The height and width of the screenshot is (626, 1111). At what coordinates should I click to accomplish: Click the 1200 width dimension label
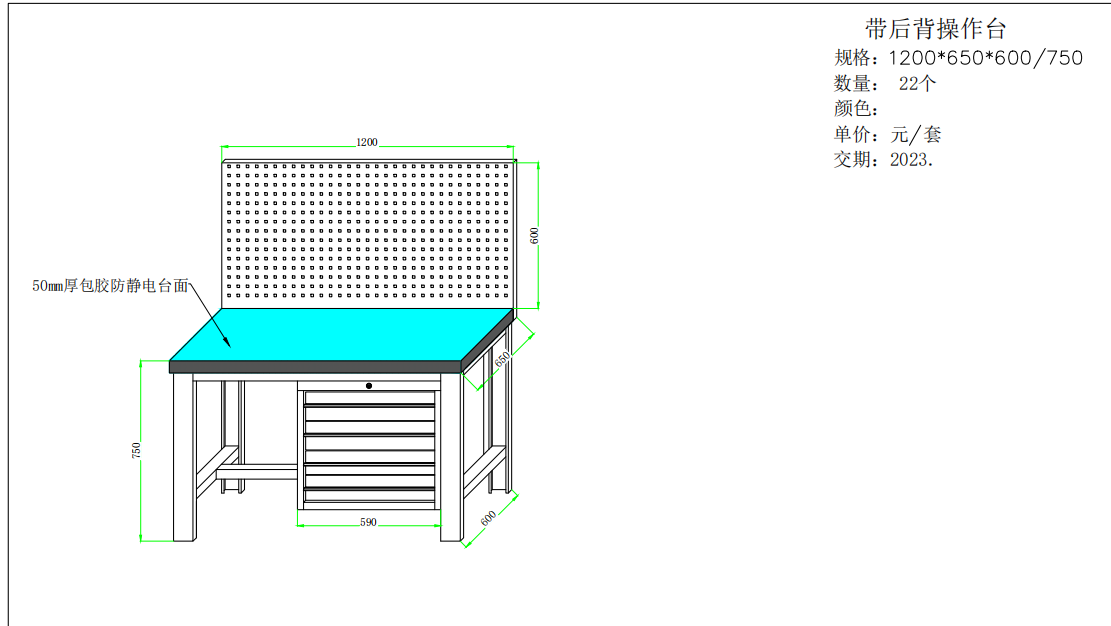tap(367, 142)
